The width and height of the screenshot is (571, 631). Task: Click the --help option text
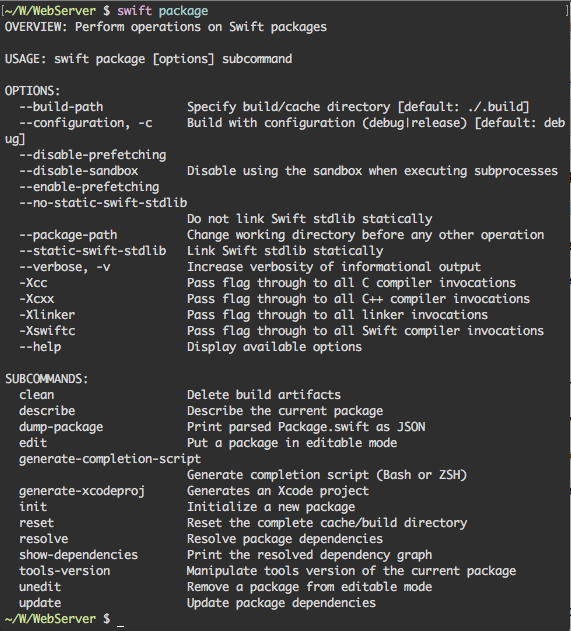click(40, 347)
